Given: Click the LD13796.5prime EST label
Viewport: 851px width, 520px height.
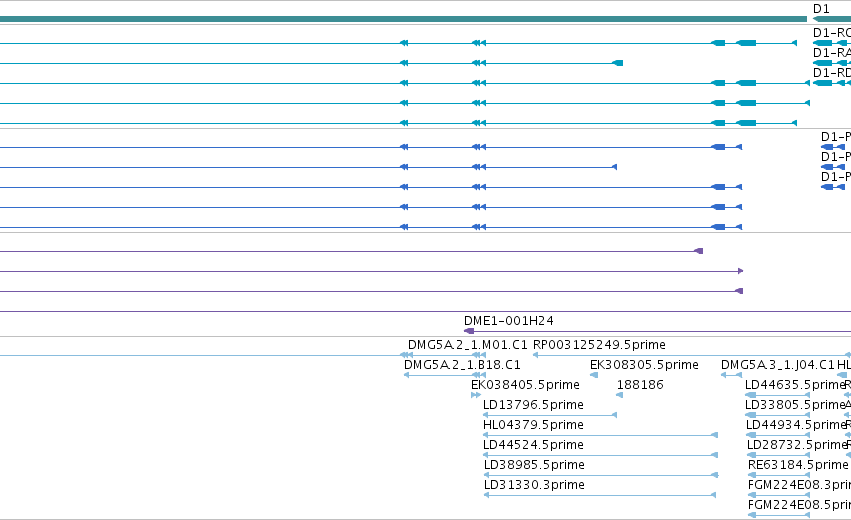Looking at the screenshot, I should pyautogui.click(x=534, y=405).
